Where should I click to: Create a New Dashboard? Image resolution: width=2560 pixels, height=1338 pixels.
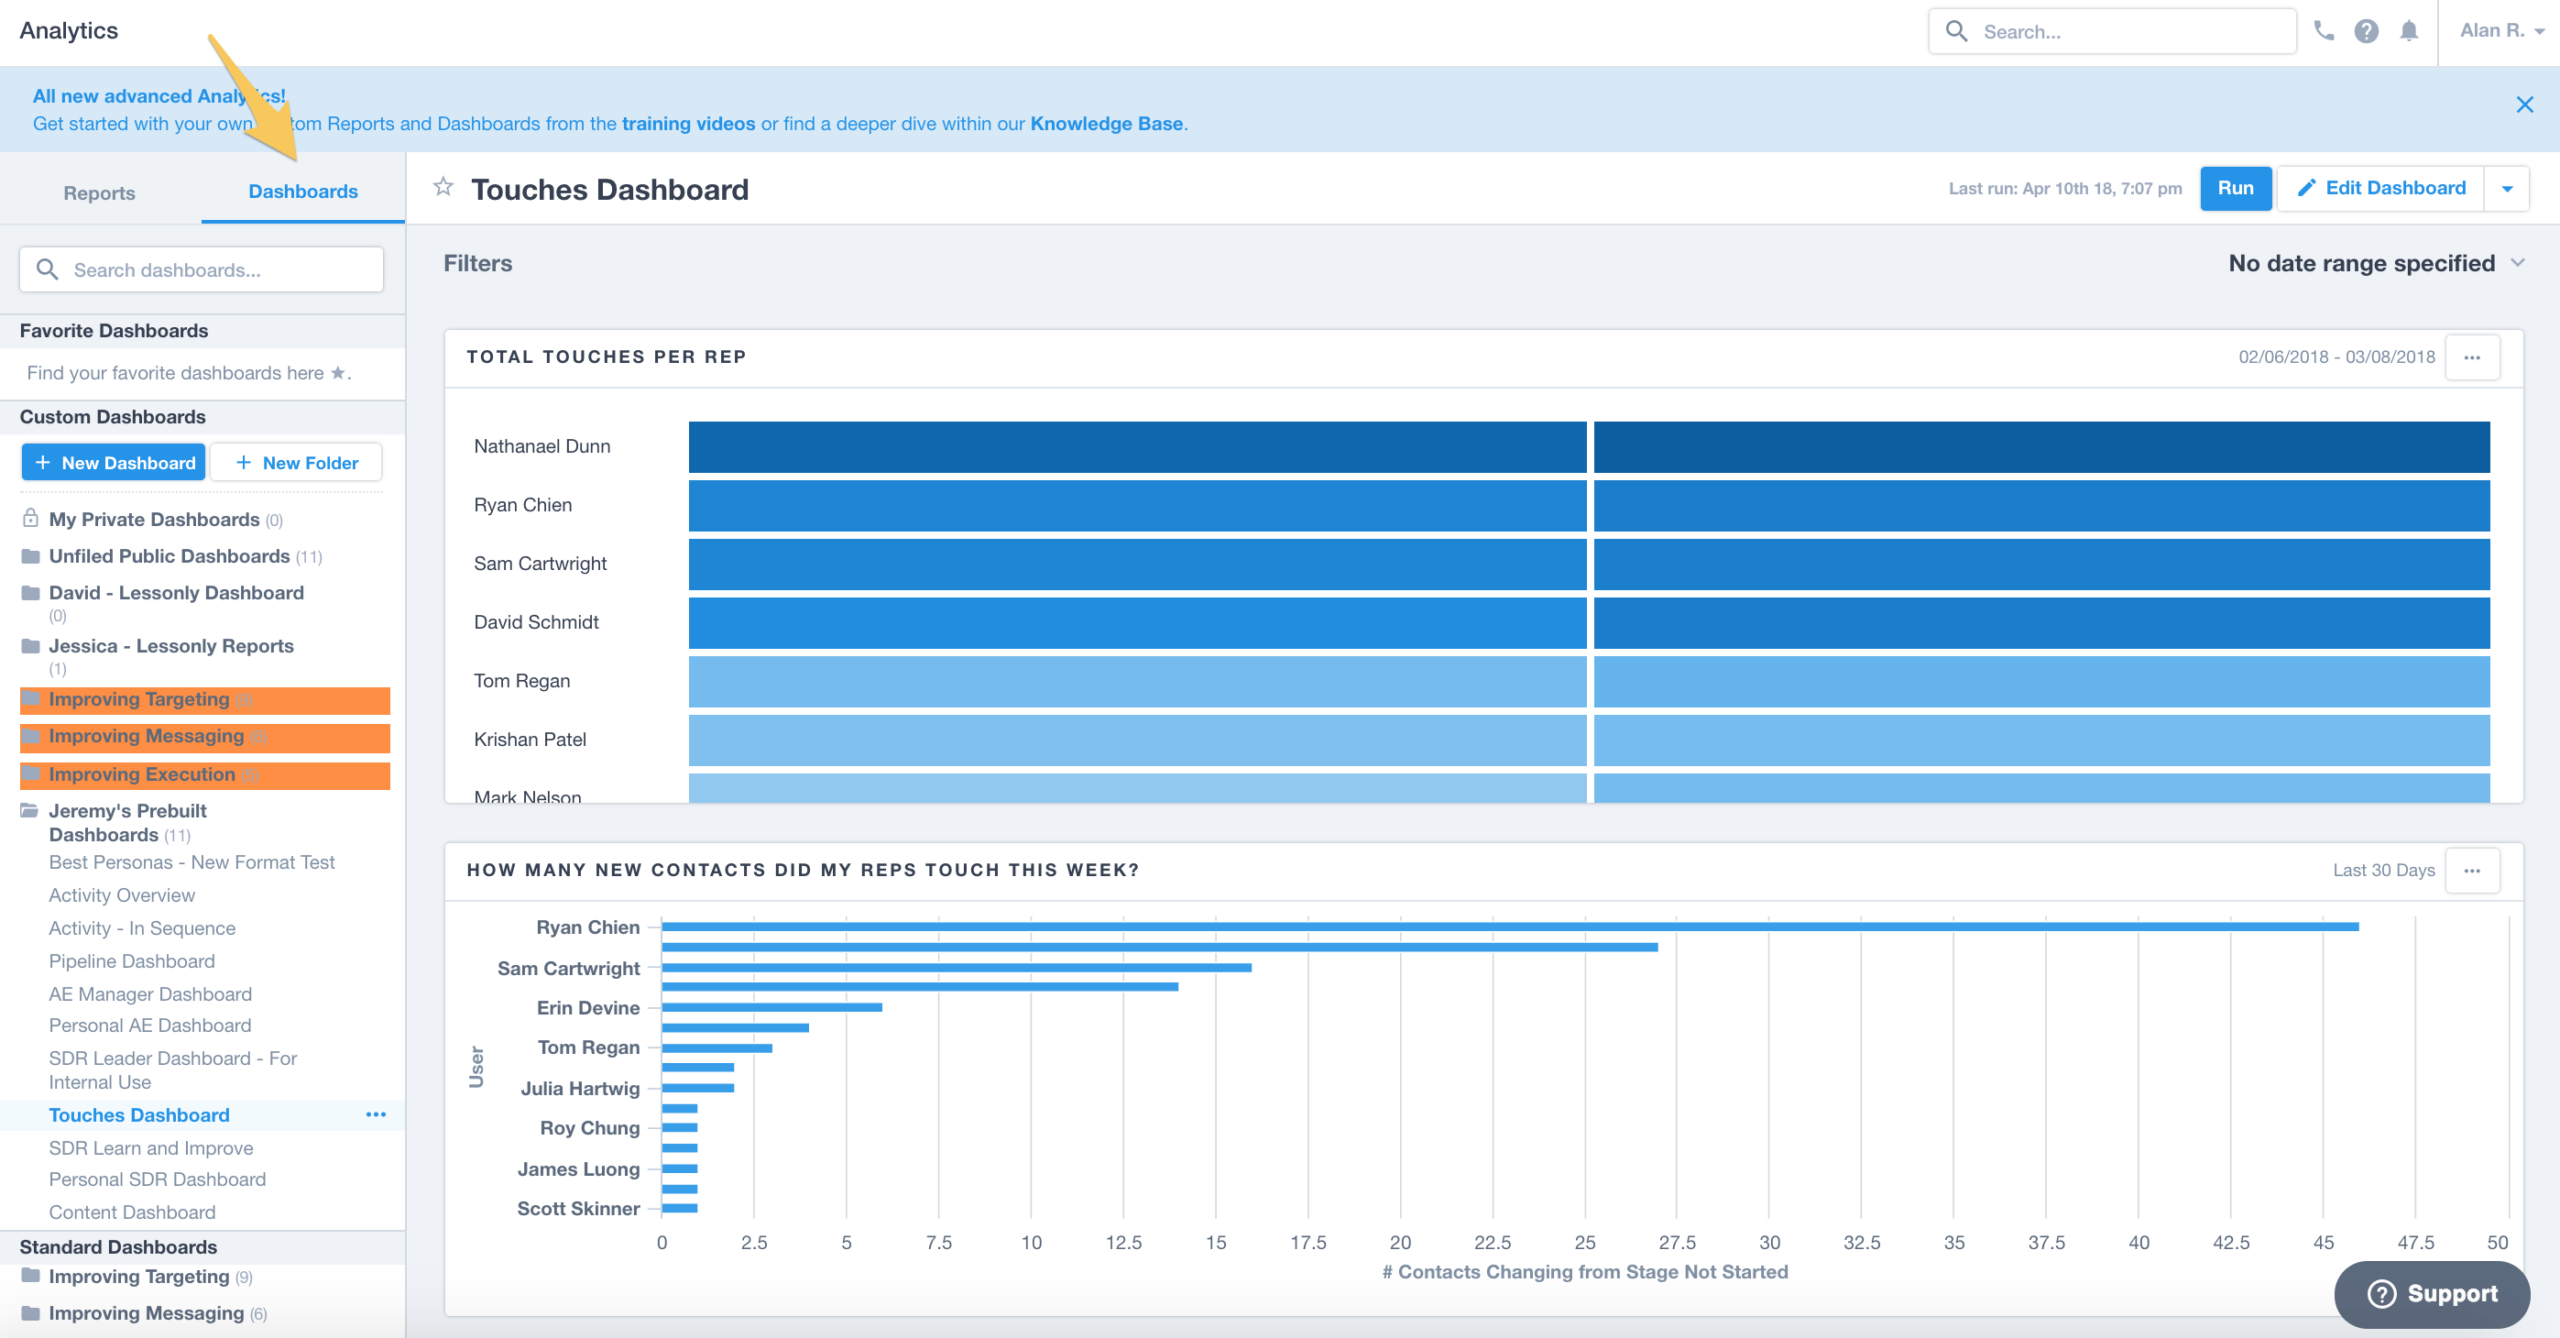114,463
